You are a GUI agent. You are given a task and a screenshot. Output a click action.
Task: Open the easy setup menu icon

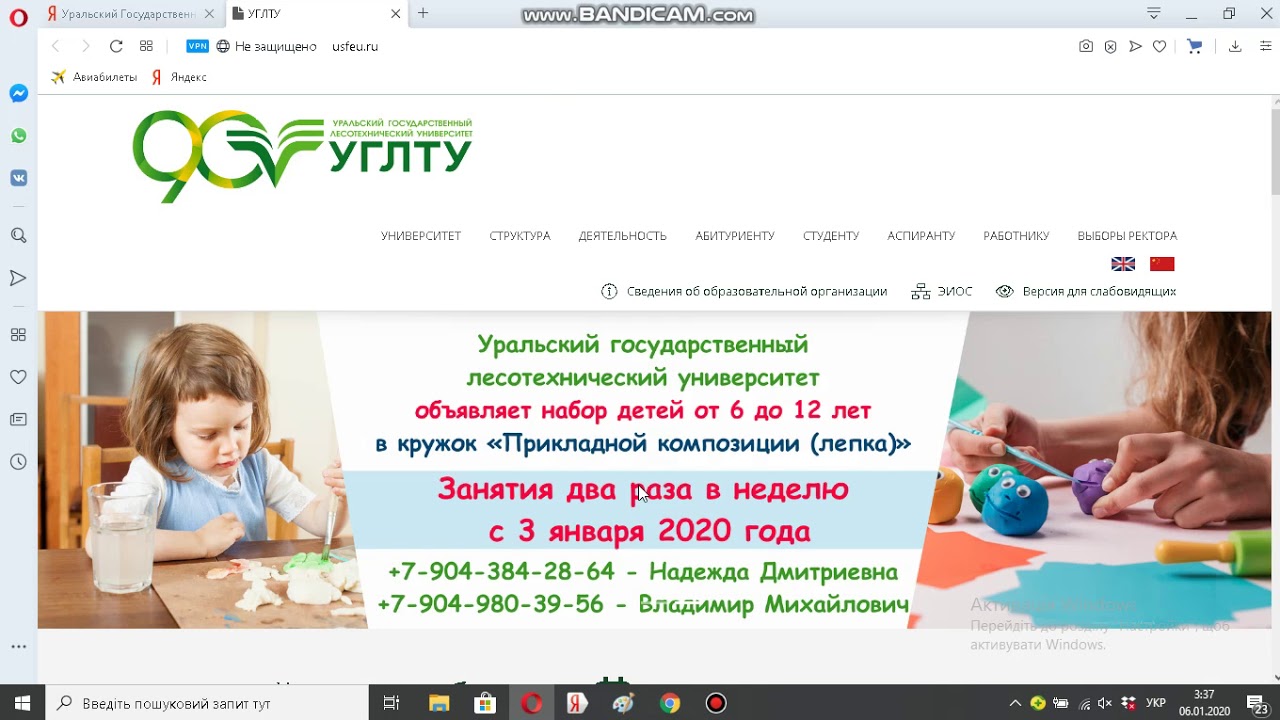[x=1265, y=46]
